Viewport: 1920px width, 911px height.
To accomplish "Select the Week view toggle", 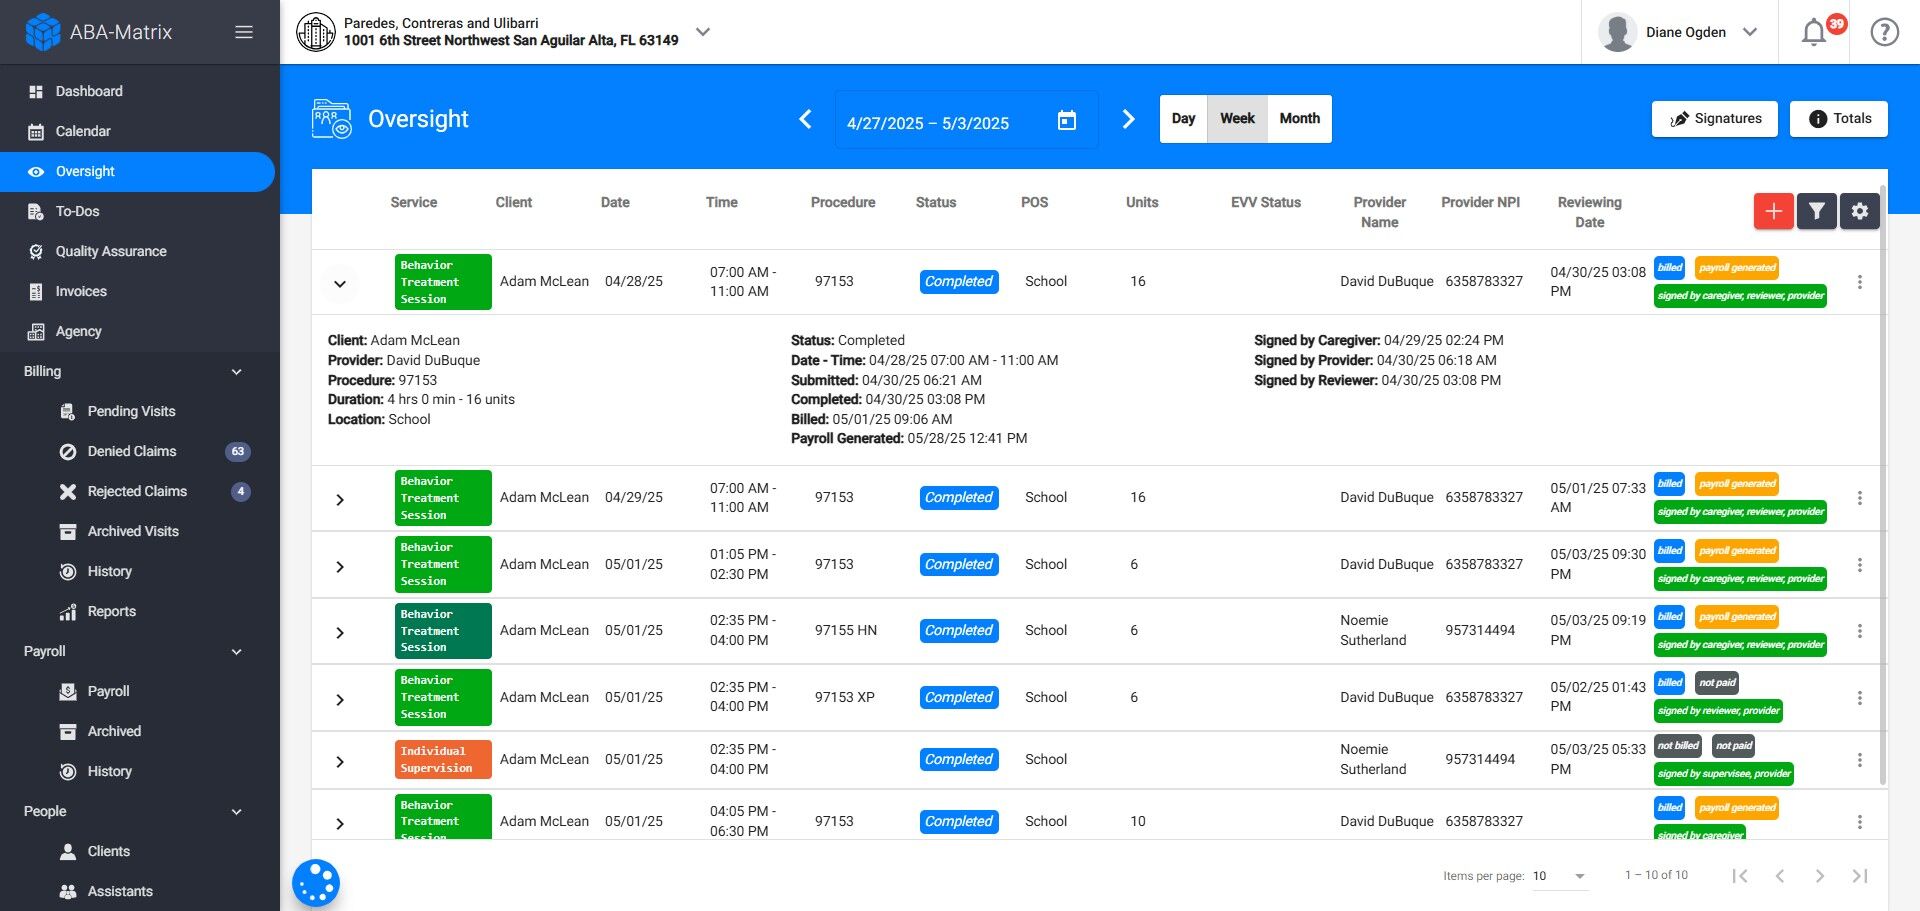I will pyautogui.click(x=1237, y=118).
